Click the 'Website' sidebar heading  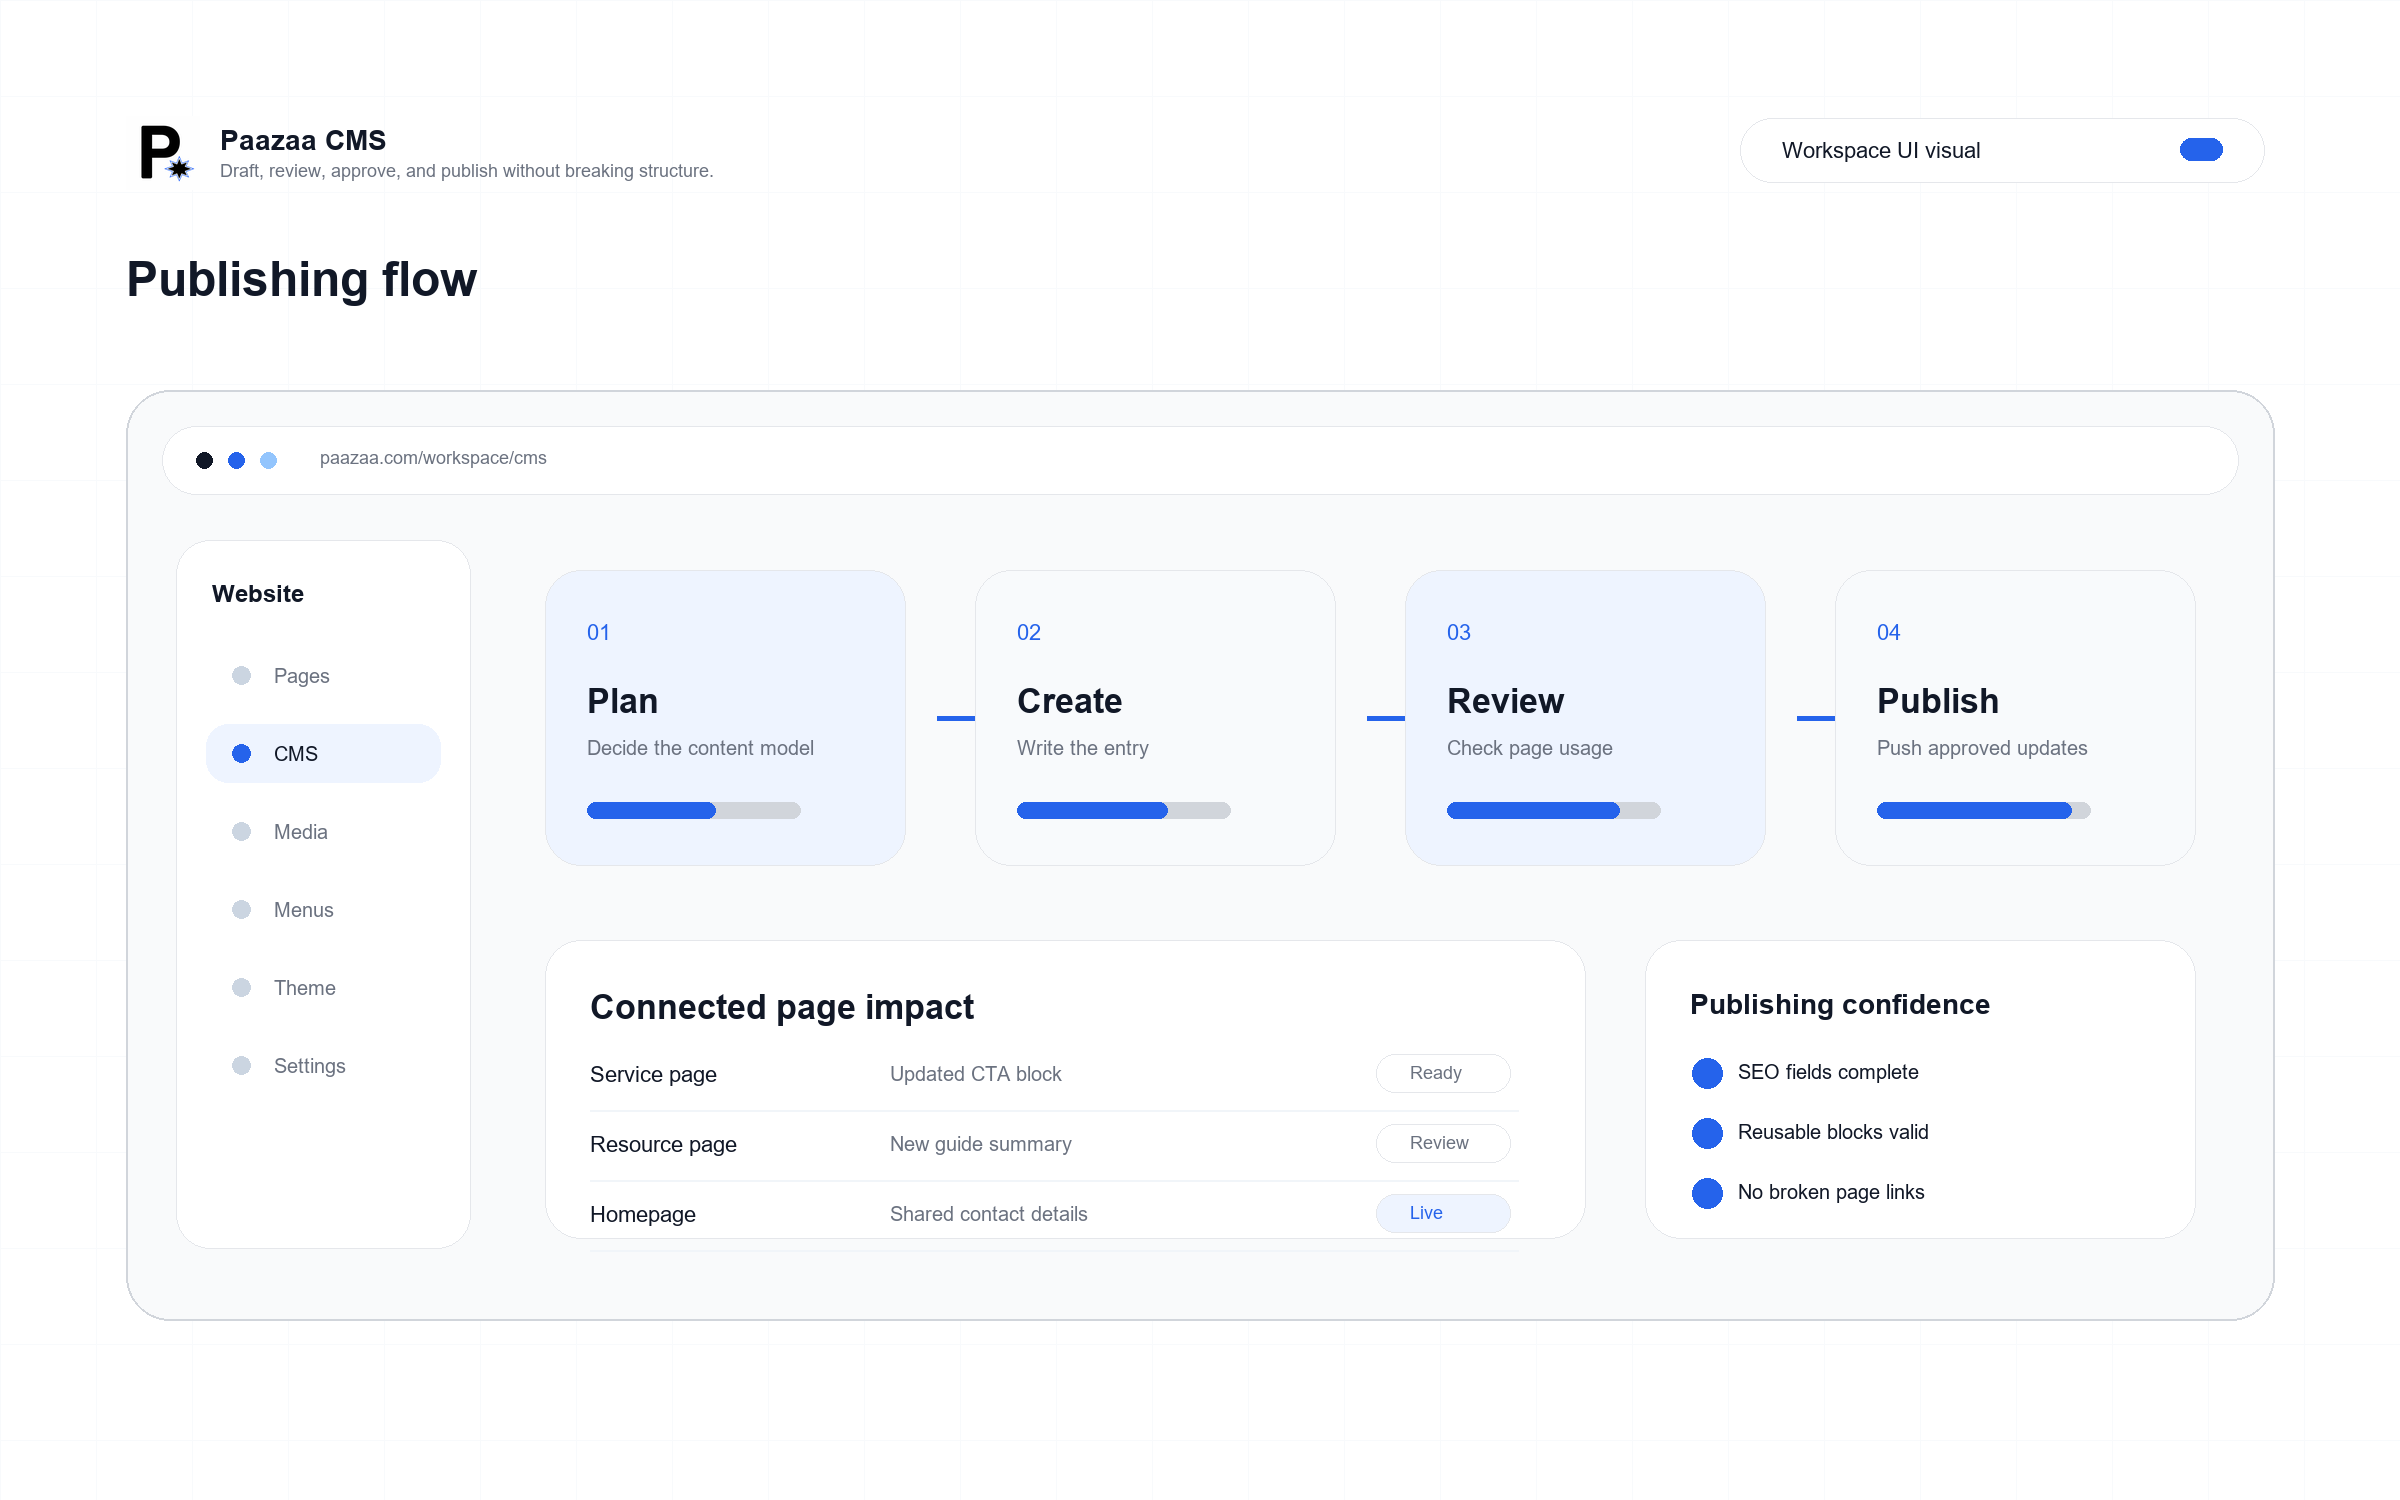(258, 594)
